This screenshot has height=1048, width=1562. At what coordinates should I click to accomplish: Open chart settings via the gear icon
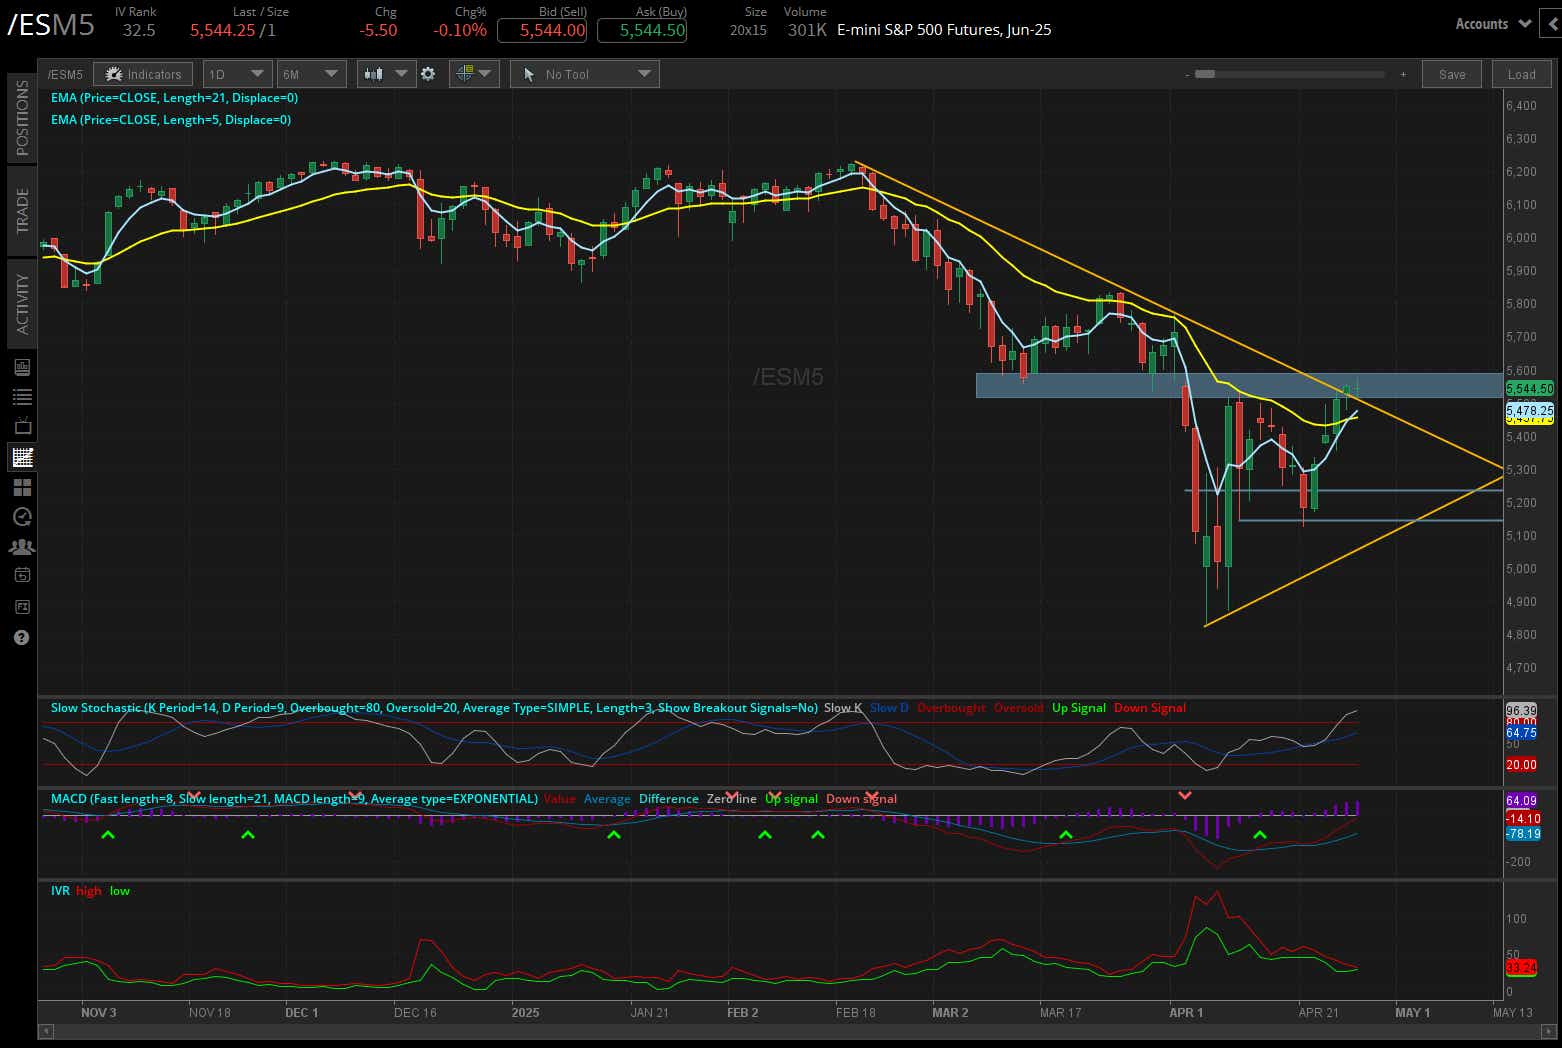tap(428, 73)
